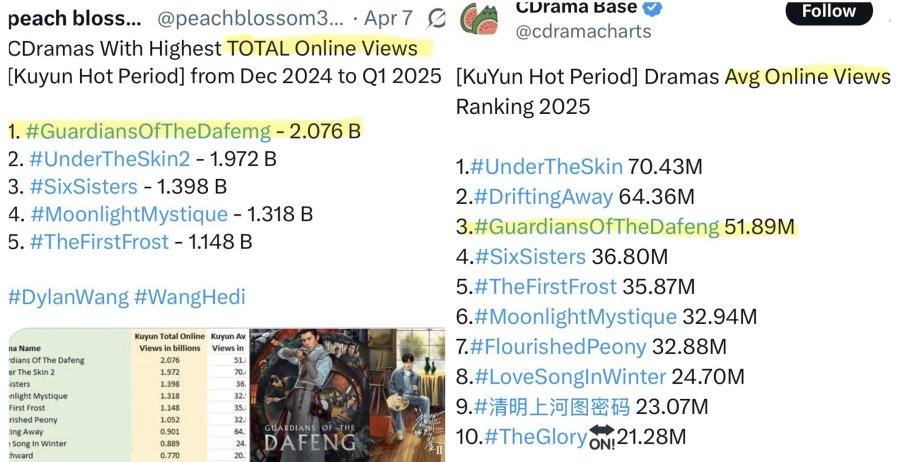900x462 pixels.
Task: Click the Grok icon beside Apr 7
Action: tap(437, 18)
